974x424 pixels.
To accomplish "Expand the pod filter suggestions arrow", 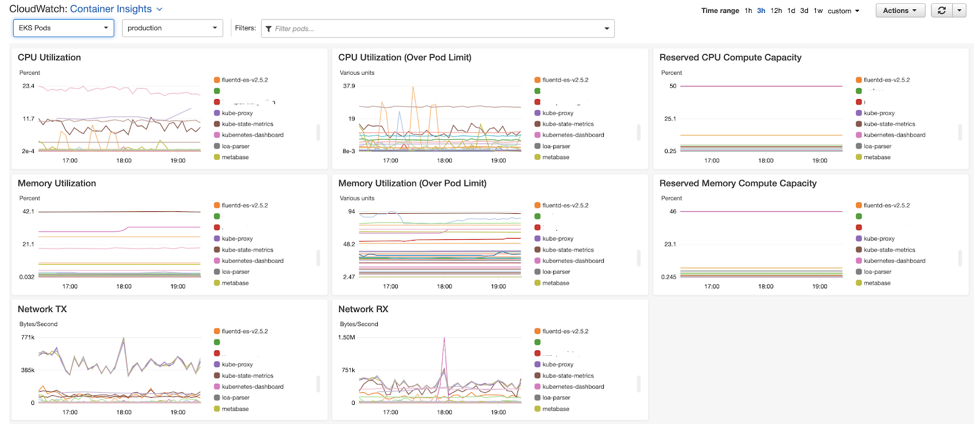I will tap(607, 29).
